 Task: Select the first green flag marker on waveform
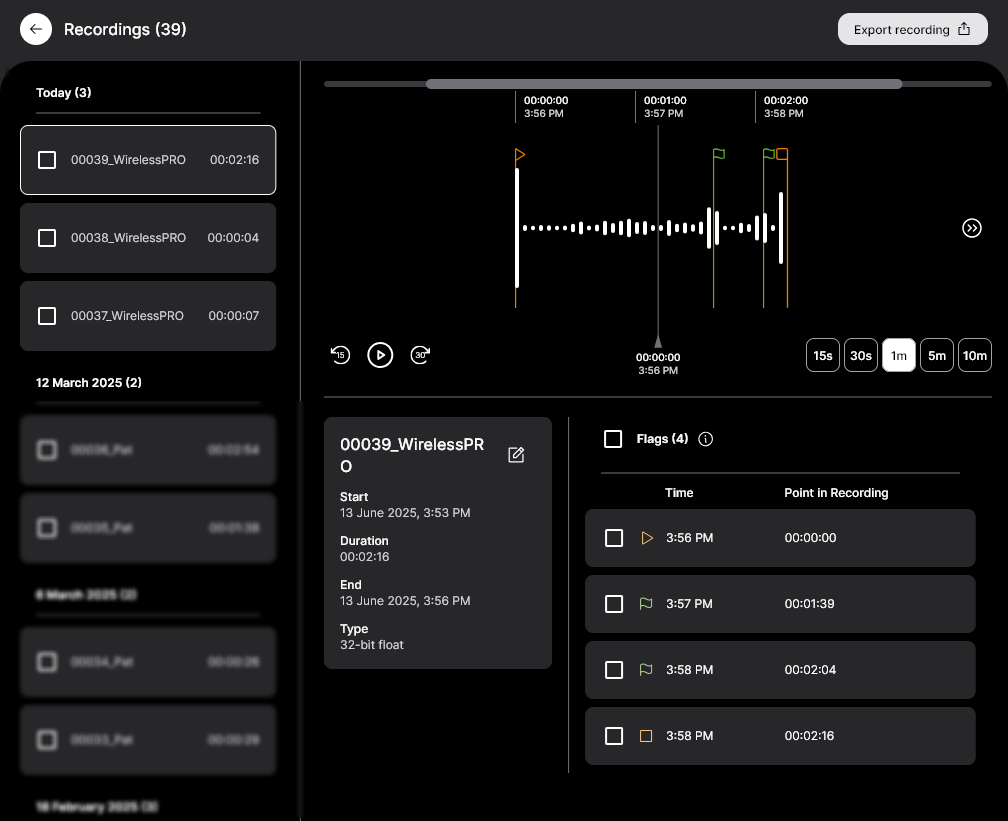718,154
